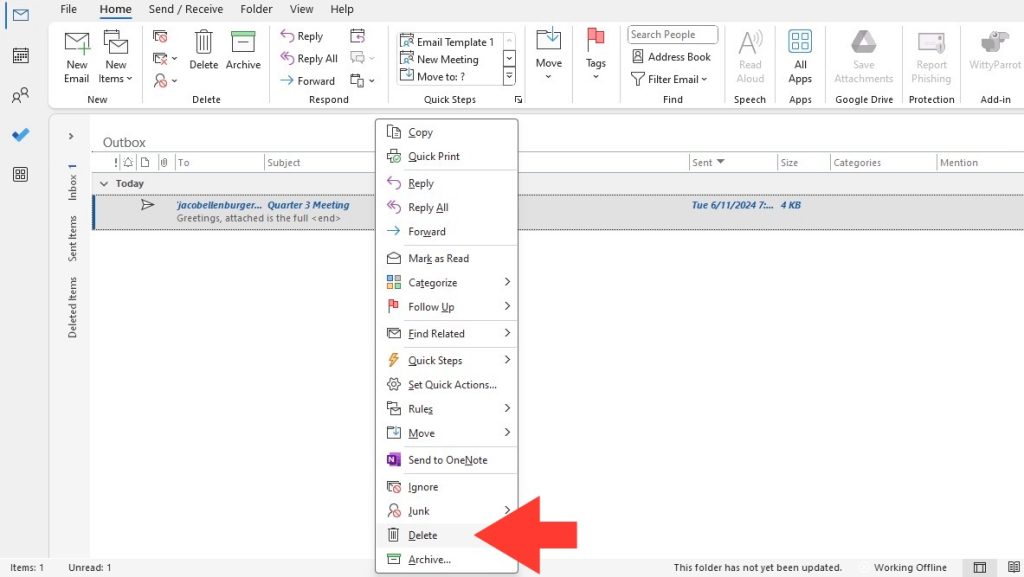Open the WittyParrot add-in
The width and height of the screenshot is (1024, 577).
(994, 50)
